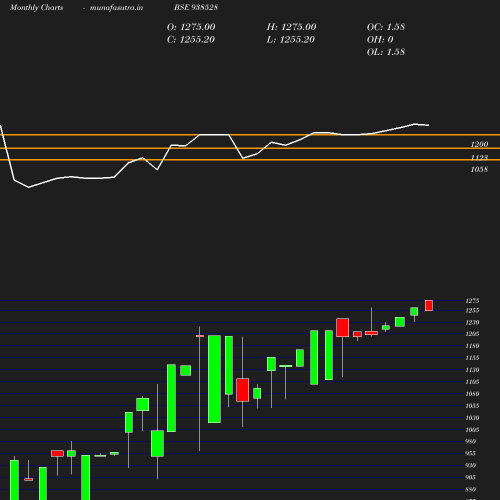This screenshot has width=500, height=500.
Task: Select the close value "C: 1255.20"
Action: 191,40
